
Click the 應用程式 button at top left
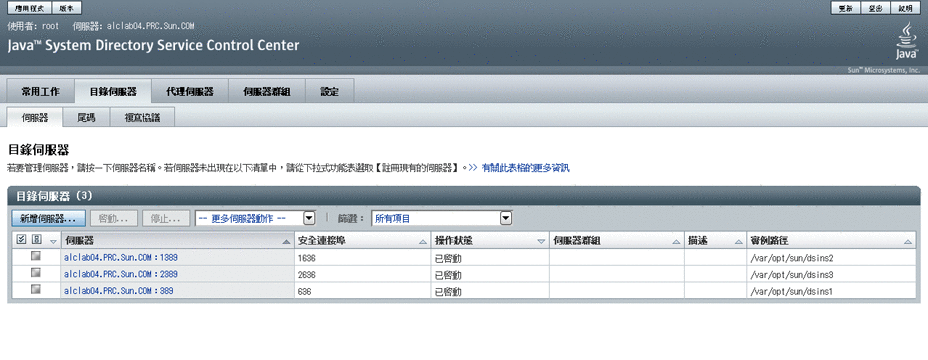(x=29, y=8)
